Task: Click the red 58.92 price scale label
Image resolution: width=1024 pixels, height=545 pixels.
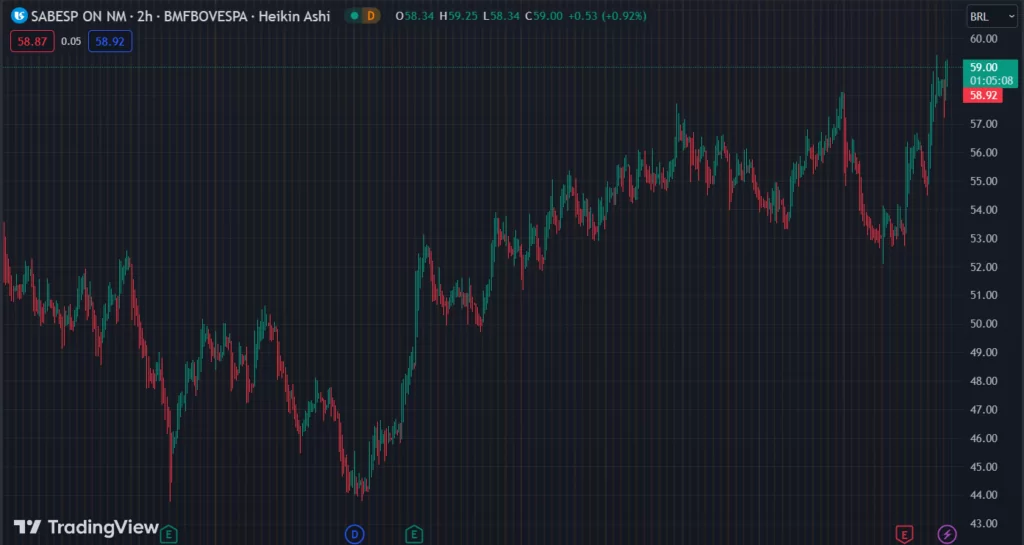Action: tap(983, 95)
